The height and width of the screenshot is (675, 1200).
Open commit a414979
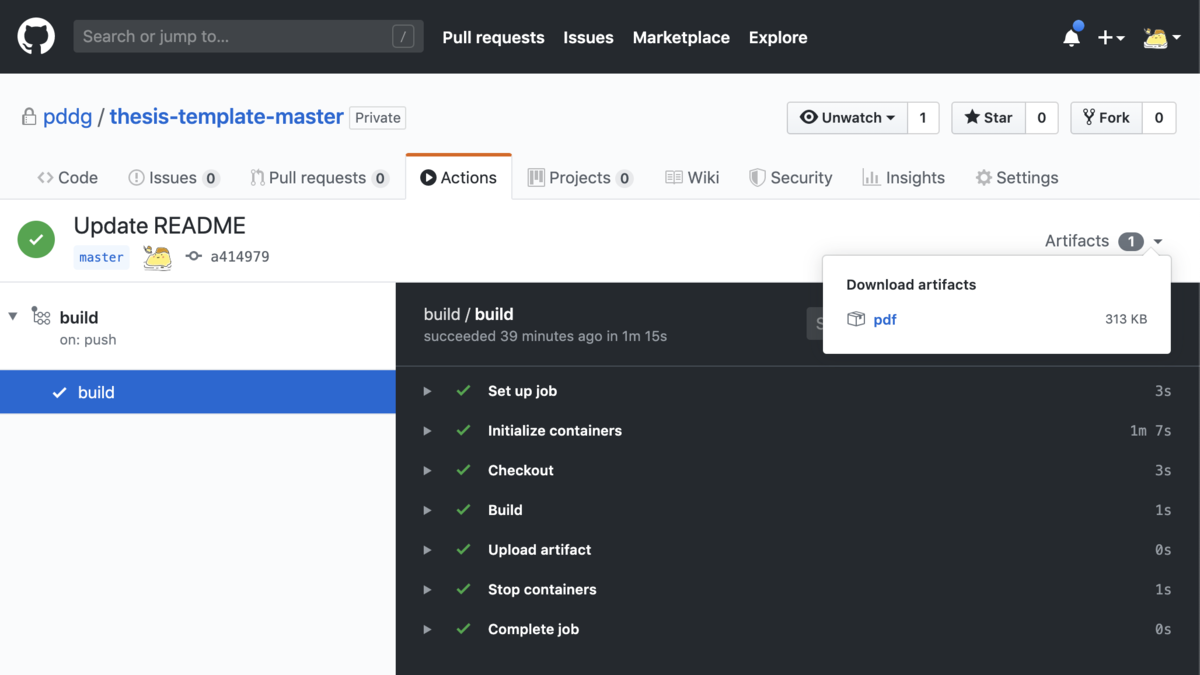point(239,257)
